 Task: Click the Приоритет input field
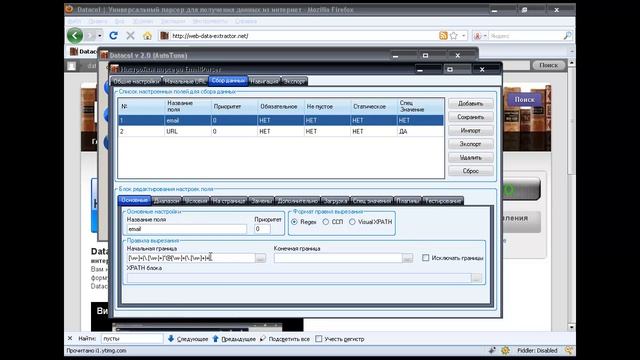[262, 229]
